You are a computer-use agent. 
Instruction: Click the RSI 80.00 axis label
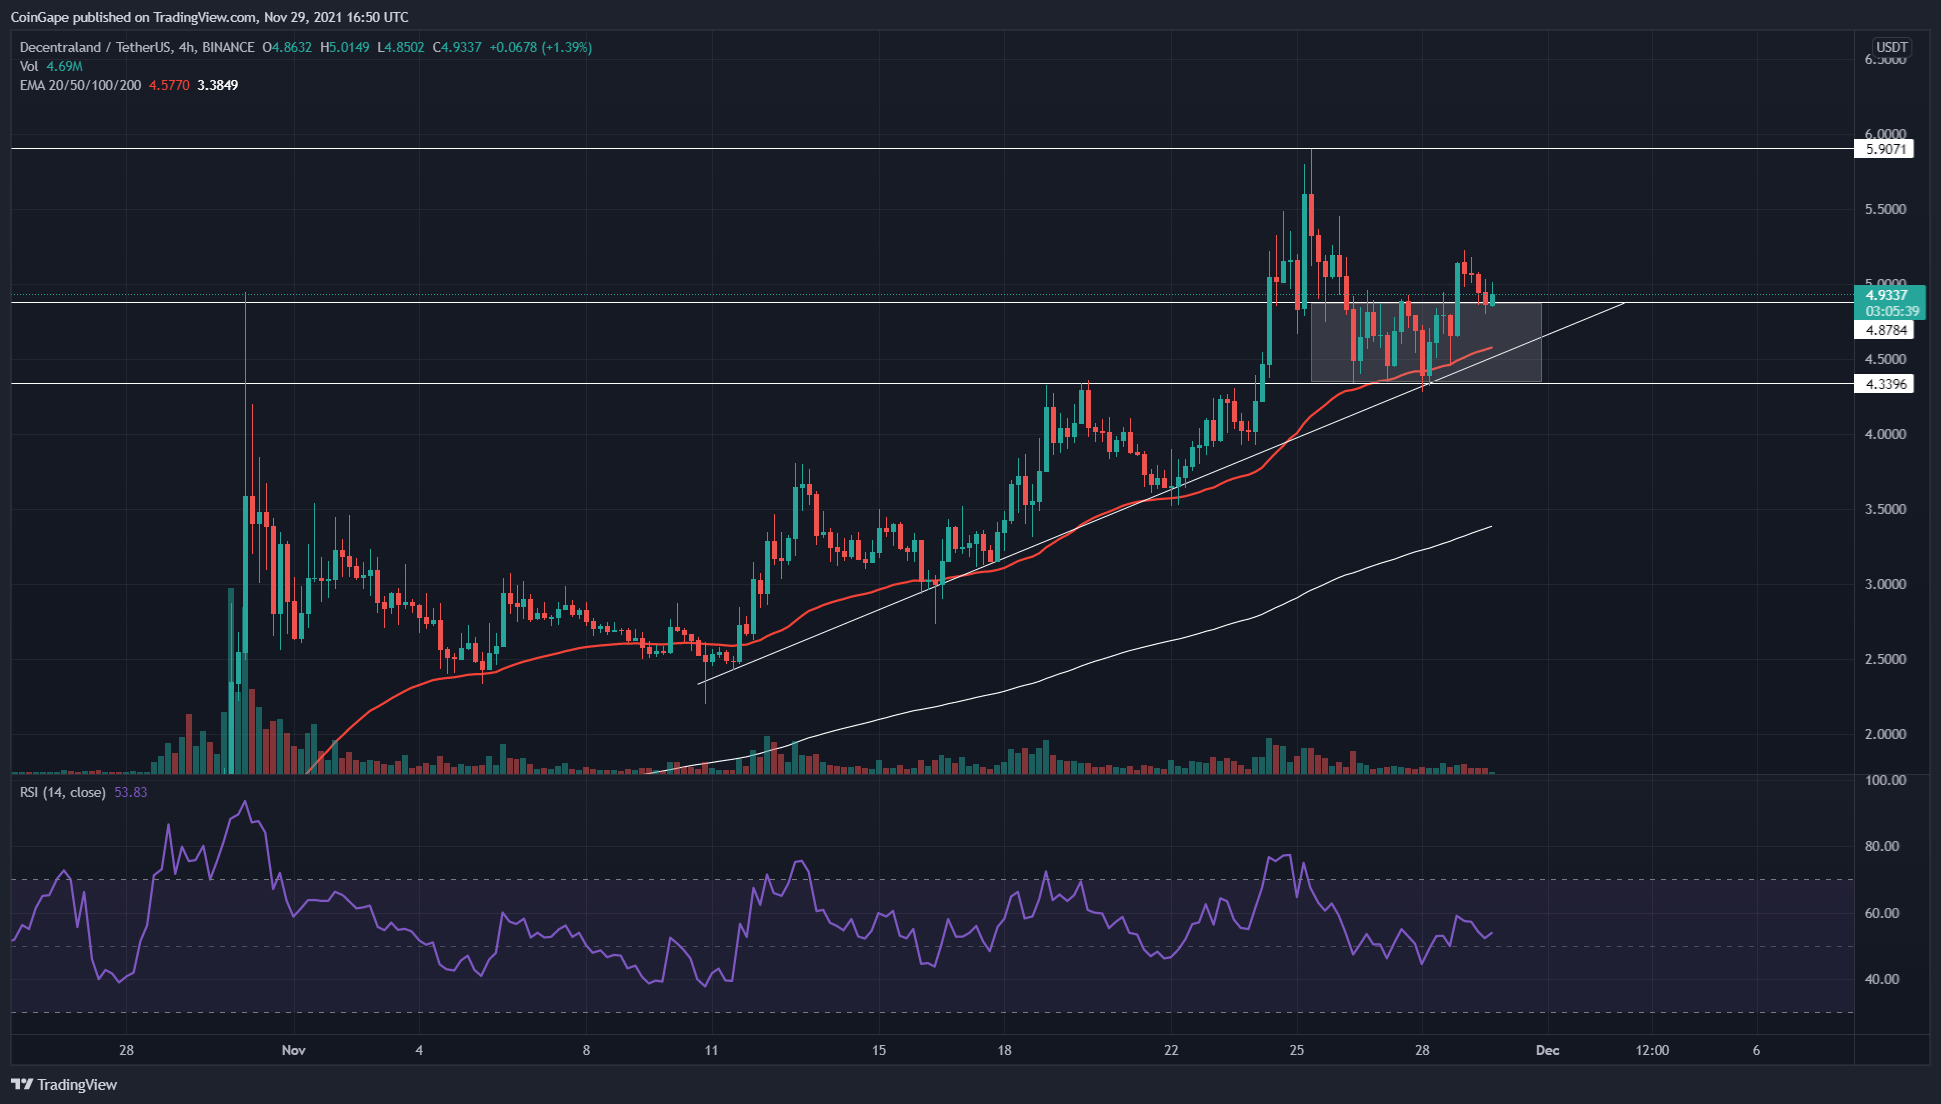tap(1882, 846)
